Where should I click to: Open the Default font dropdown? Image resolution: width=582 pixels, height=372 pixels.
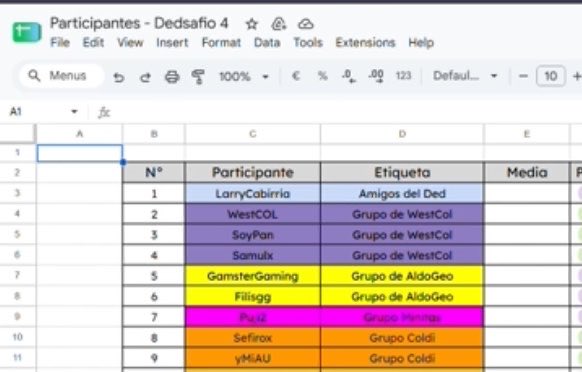tap(465, 76)
